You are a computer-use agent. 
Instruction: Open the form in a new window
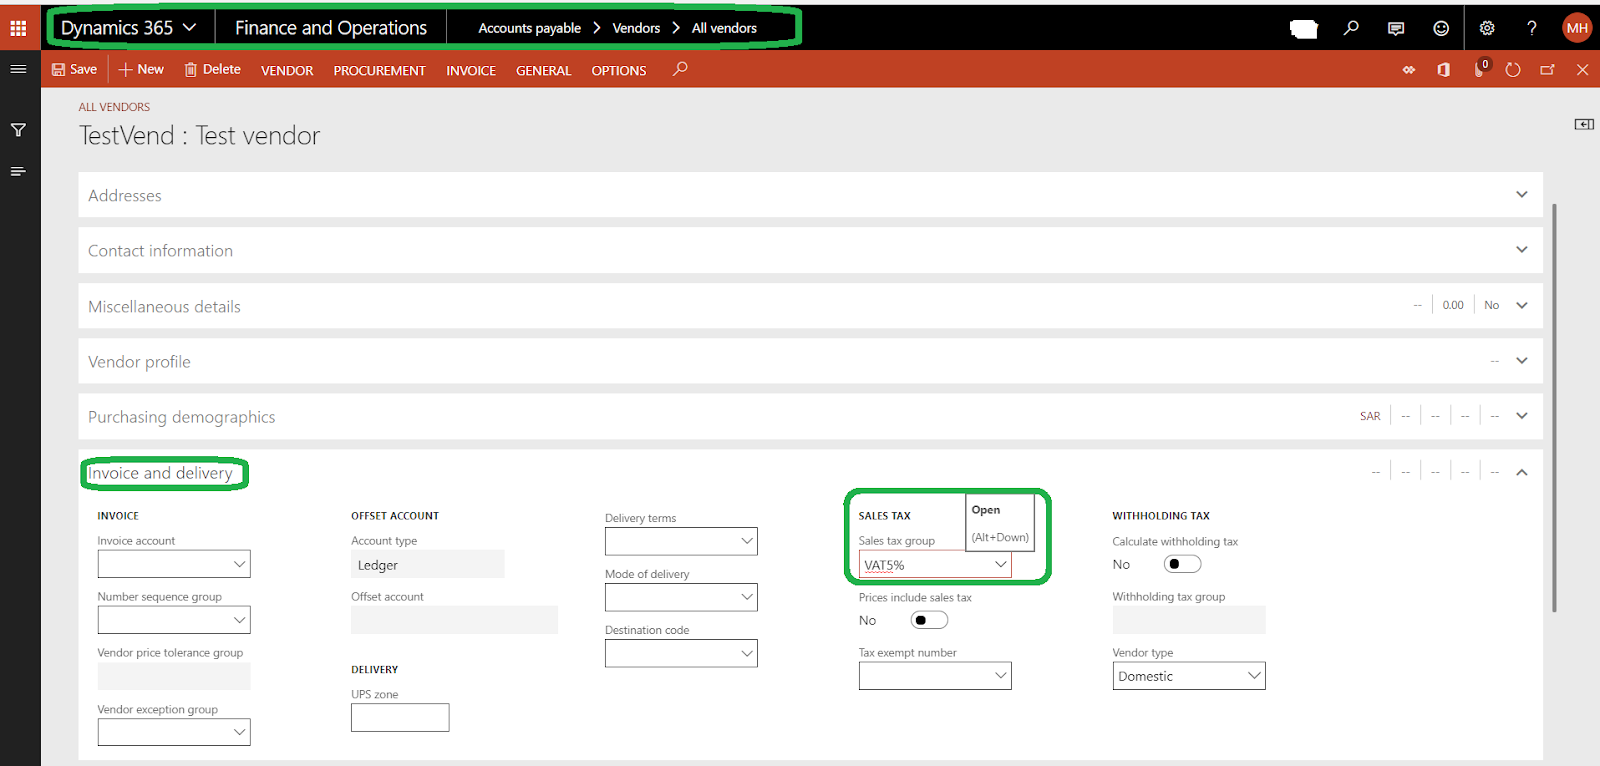tap(1547, 70)
